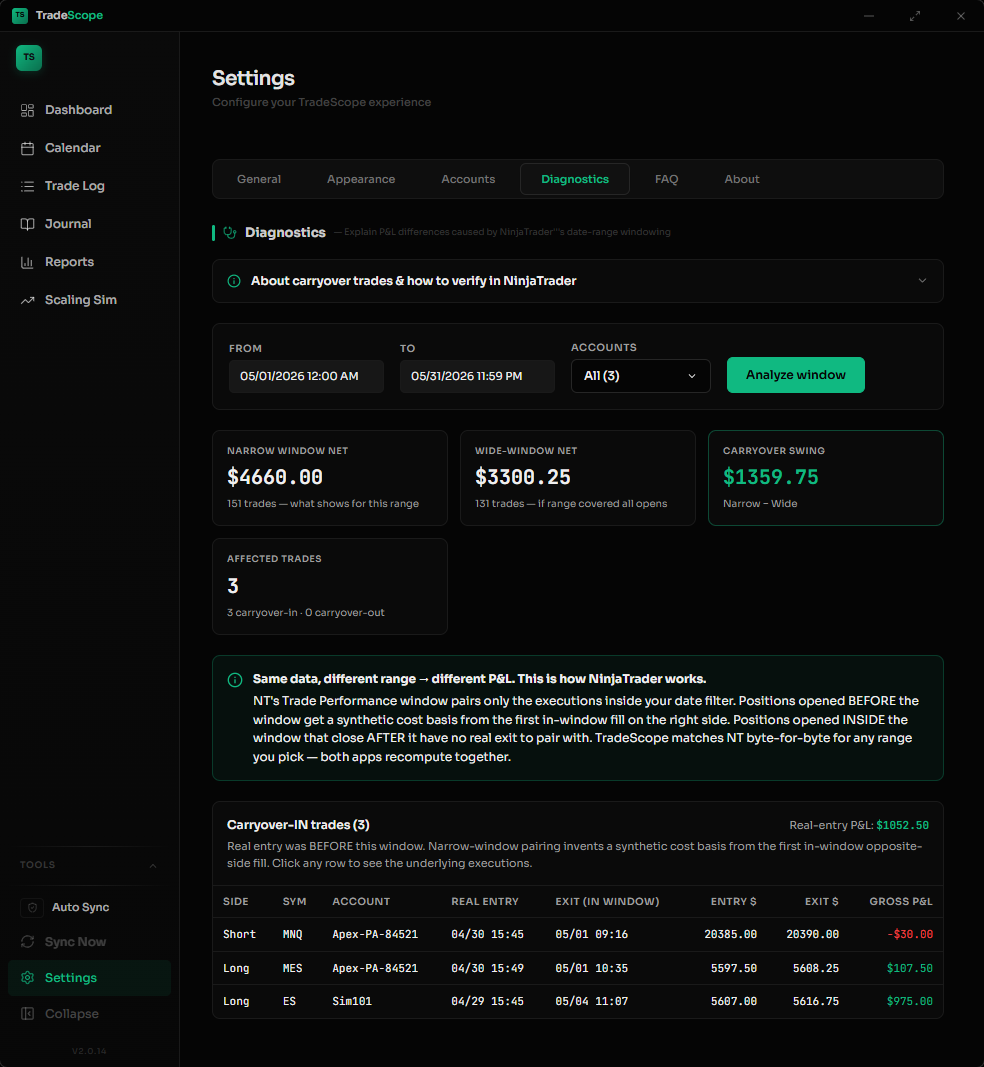Click the Analyze window button
The height and width of the screenshot is (1067, 984).
click(796, 375)
